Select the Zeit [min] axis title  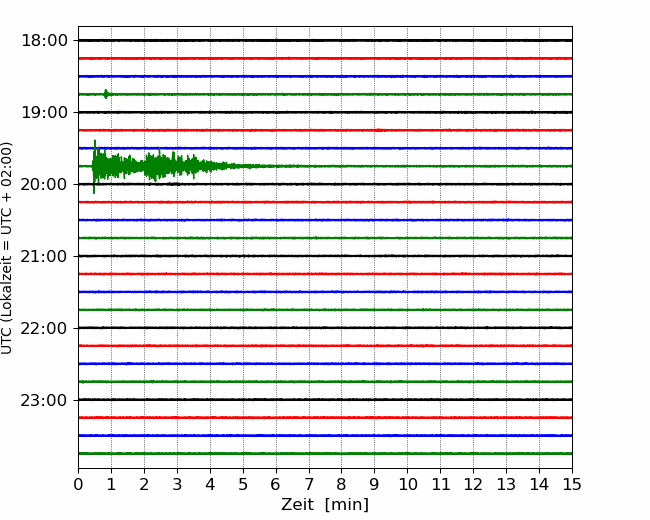pos(325,505)
